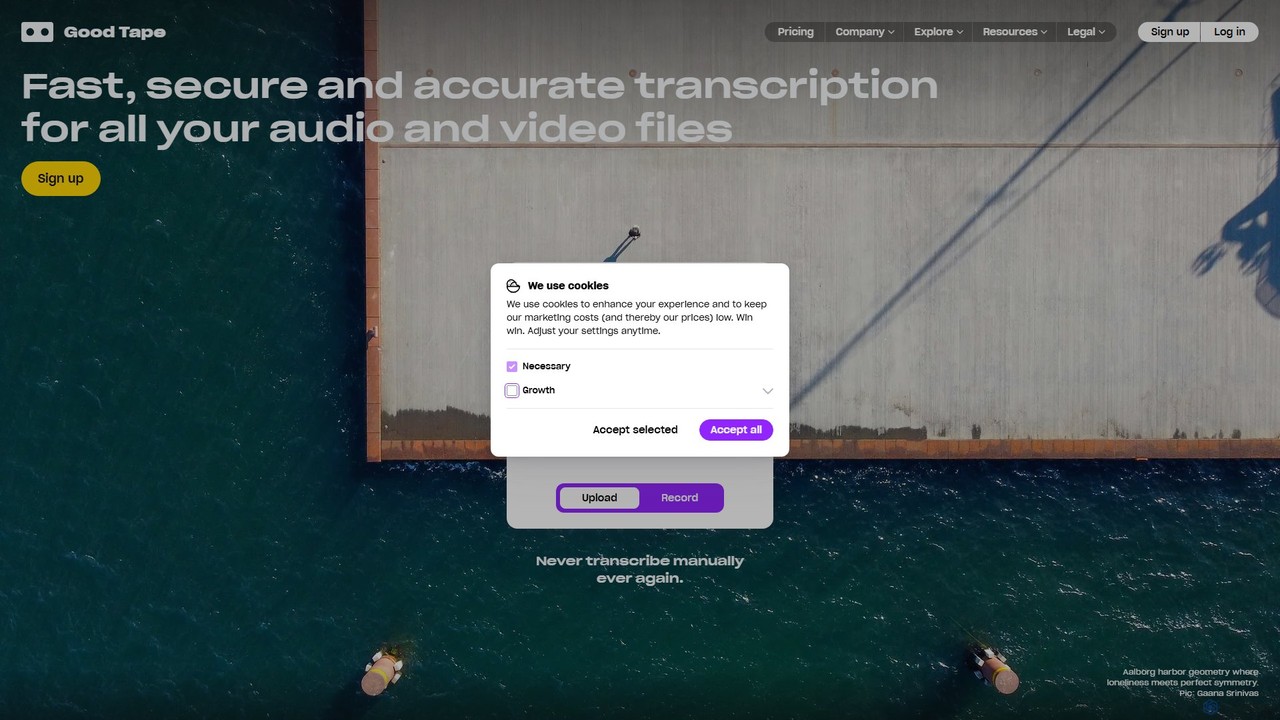Switch to the Record tab
Viewport: 1280px width, 720px height.
680,498
